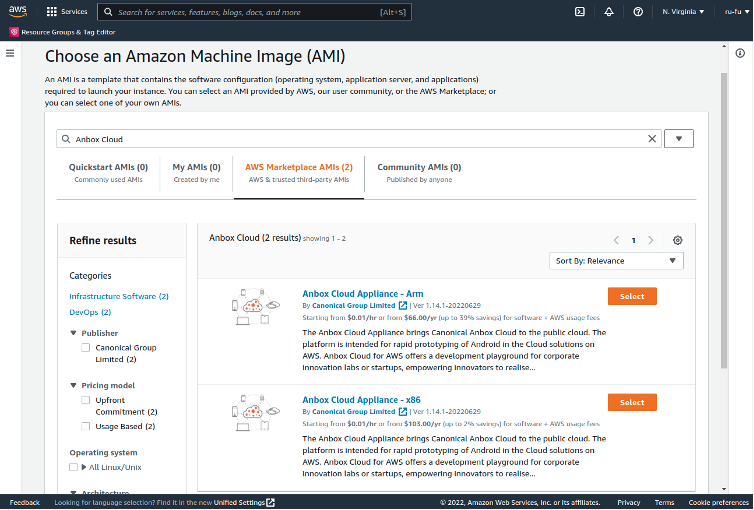This screenshot has height=510, width=754.
Task: Open the Services menu label
Action: pyautogui.click(x=74, y=12)
